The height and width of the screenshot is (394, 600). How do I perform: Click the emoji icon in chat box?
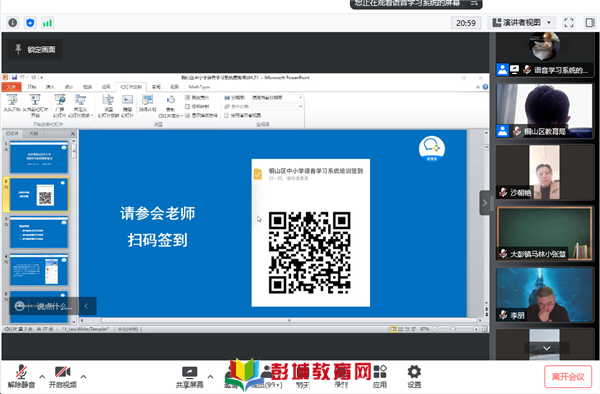pos(19,306)
